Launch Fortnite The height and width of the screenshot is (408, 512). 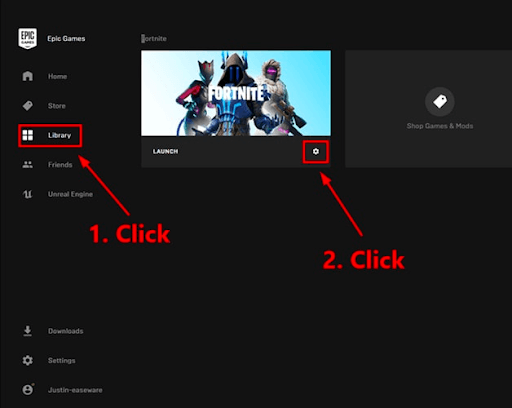165,151
